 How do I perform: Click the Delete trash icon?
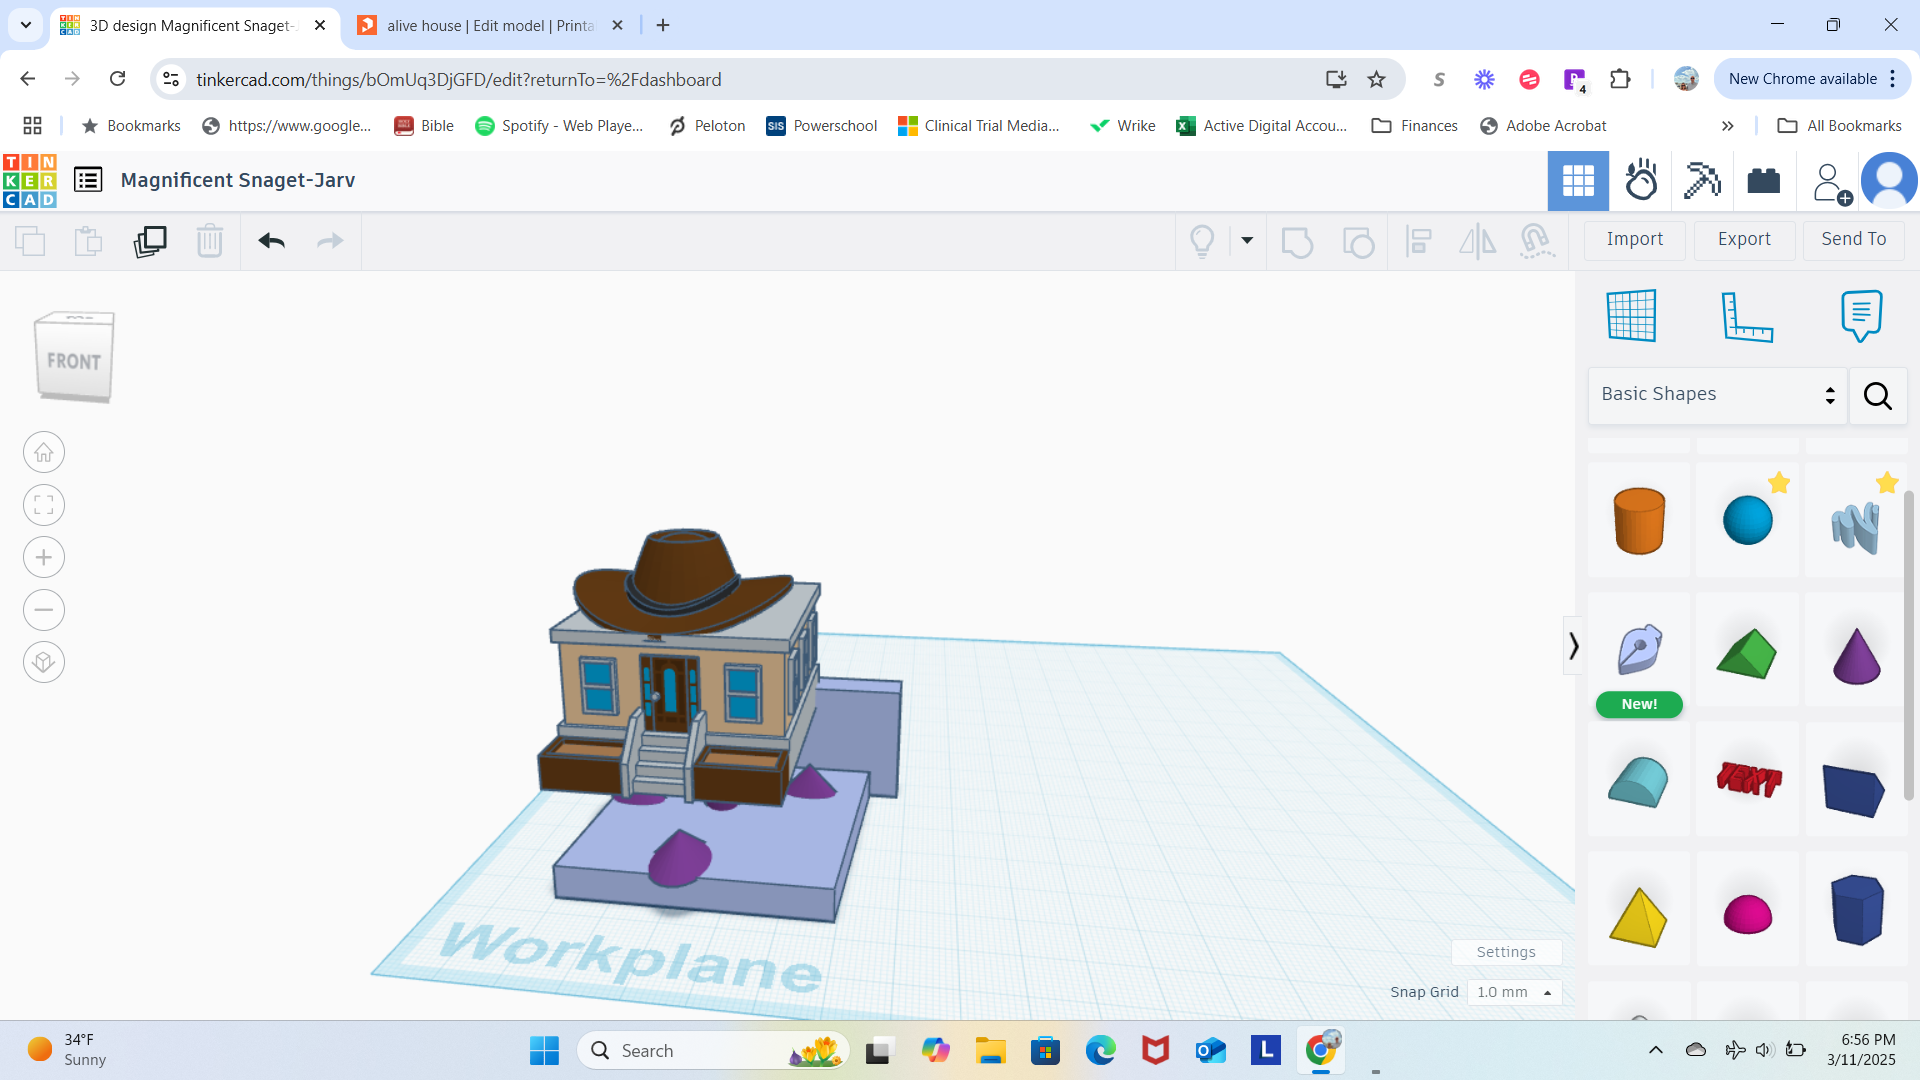pyautogui.click(x=210, y=241)
